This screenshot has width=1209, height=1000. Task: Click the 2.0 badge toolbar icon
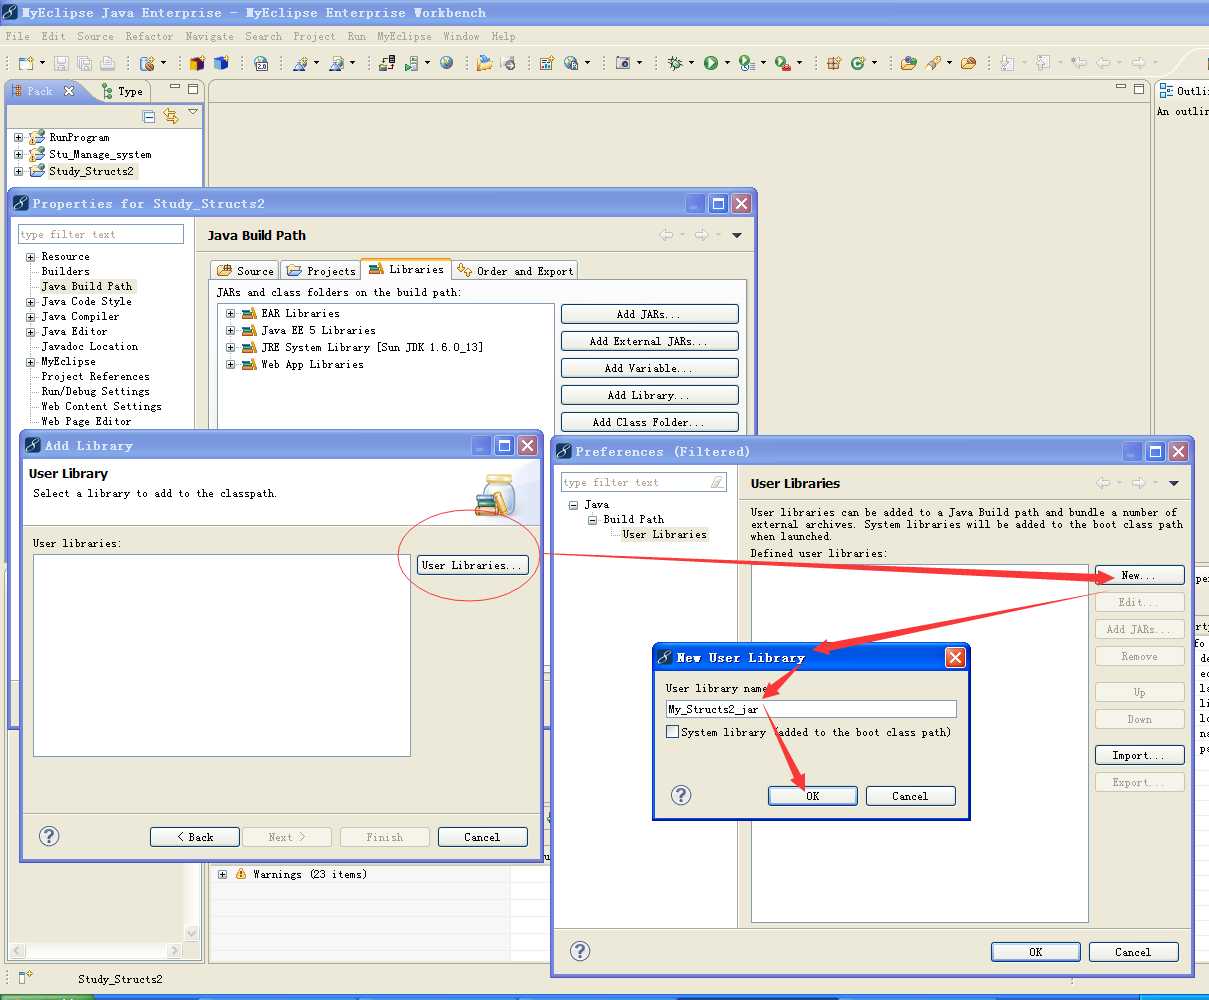pyautogui.click(x=261, y=63)
